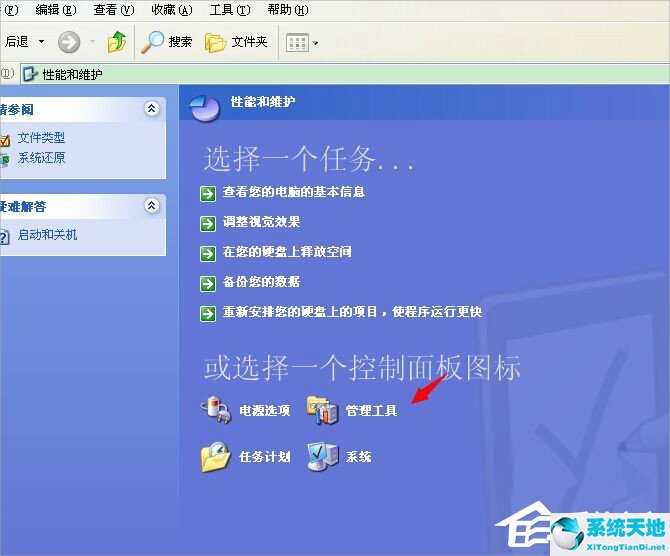Click the 管理工具 toolbox icon
The width and height of the screenshot is (670, 556).
323,410
